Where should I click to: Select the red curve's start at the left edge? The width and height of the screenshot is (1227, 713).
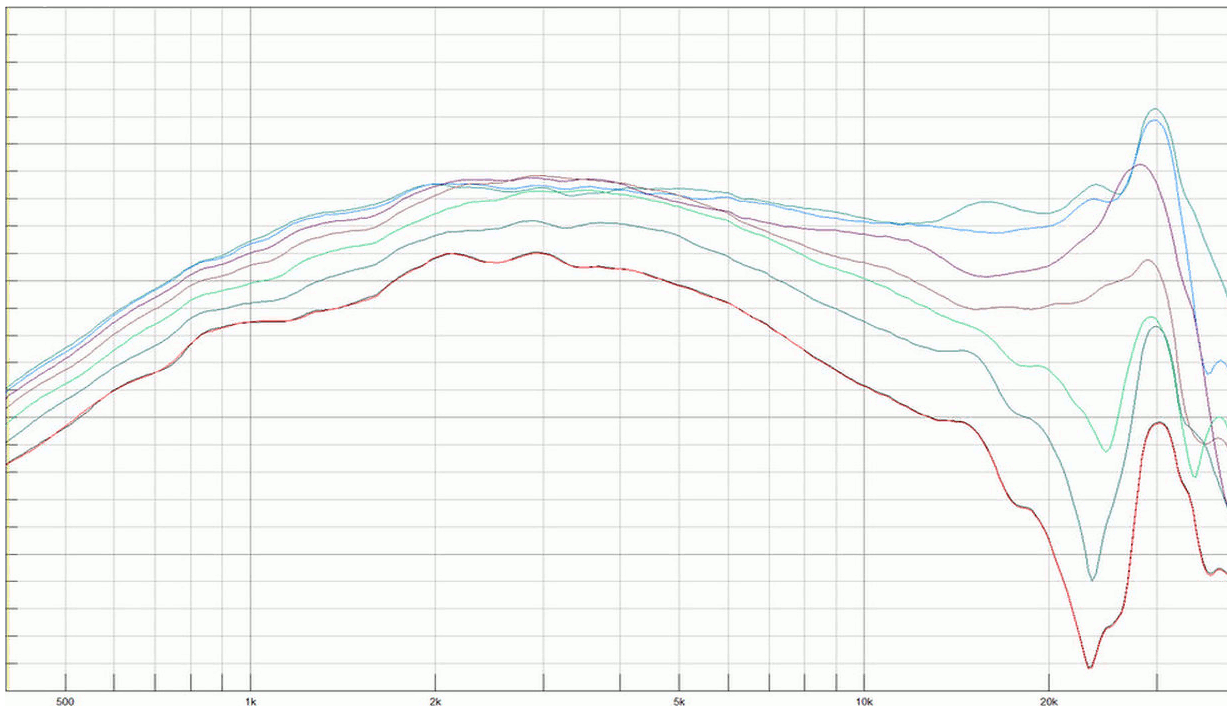coord(8,463)
